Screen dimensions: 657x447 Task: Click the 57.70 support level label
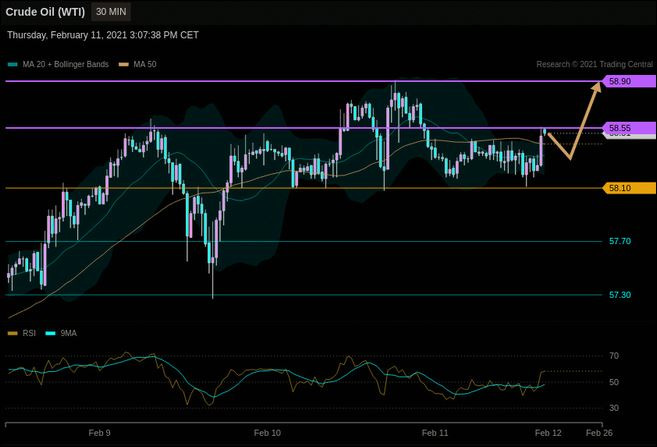pos(620,241)
